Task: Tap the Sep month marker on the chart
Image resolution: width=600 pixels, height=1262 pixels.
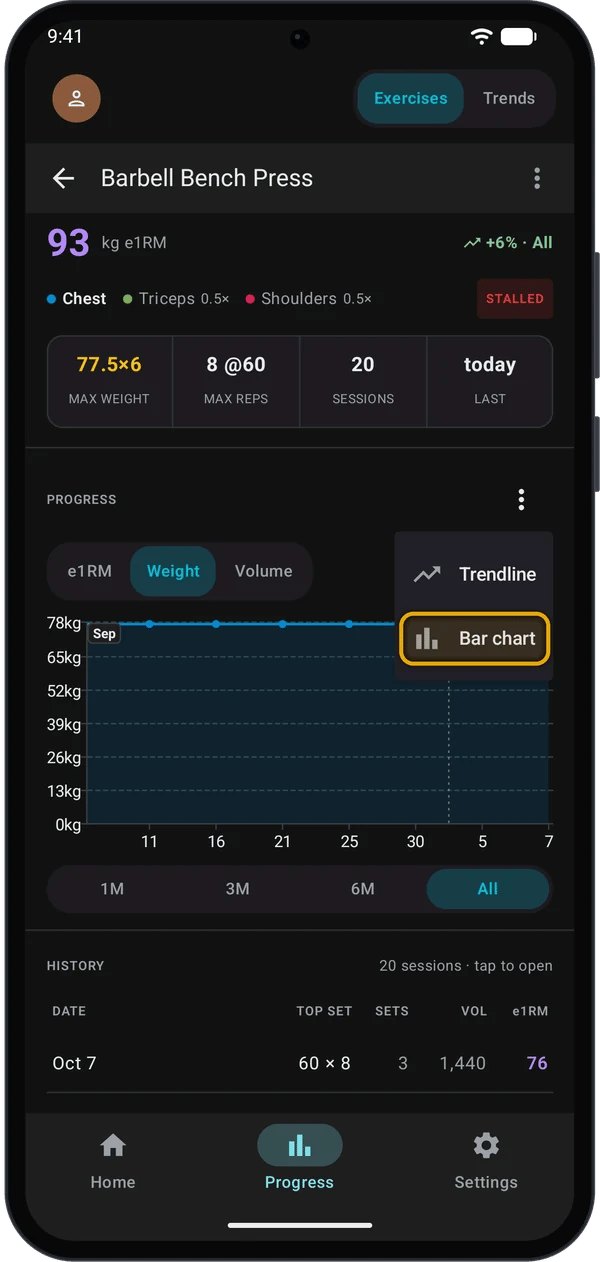Action: pos(104,634)
